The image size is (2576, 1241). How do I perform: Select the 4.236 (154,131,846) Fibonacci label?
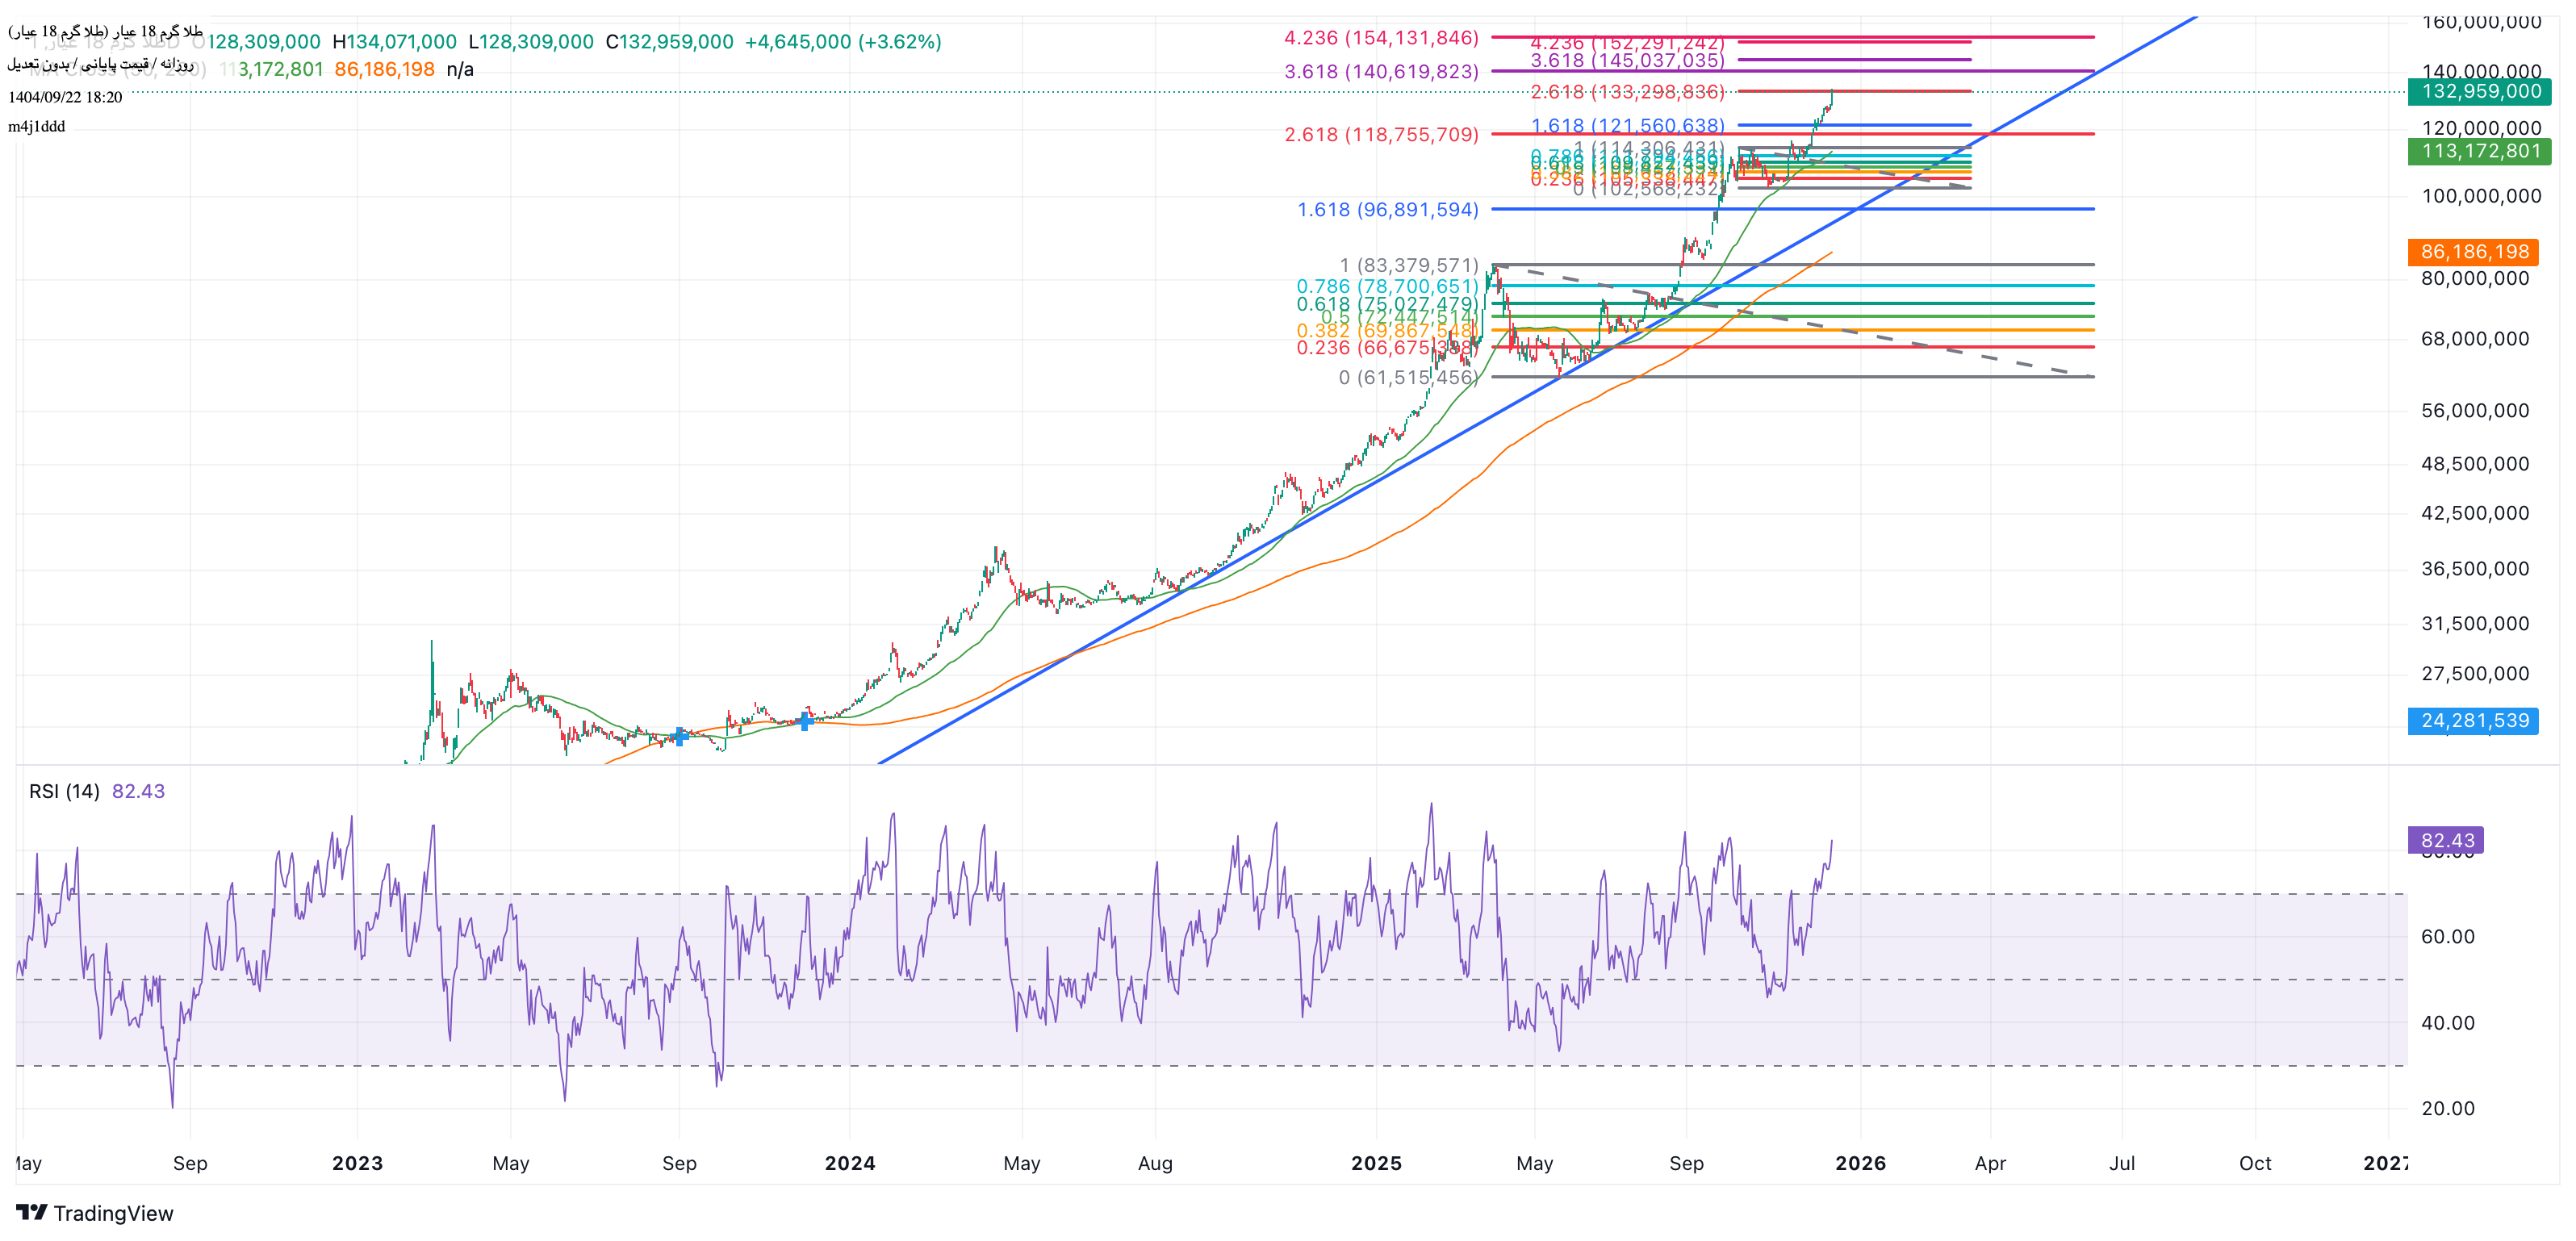(x=1380, y=38)
